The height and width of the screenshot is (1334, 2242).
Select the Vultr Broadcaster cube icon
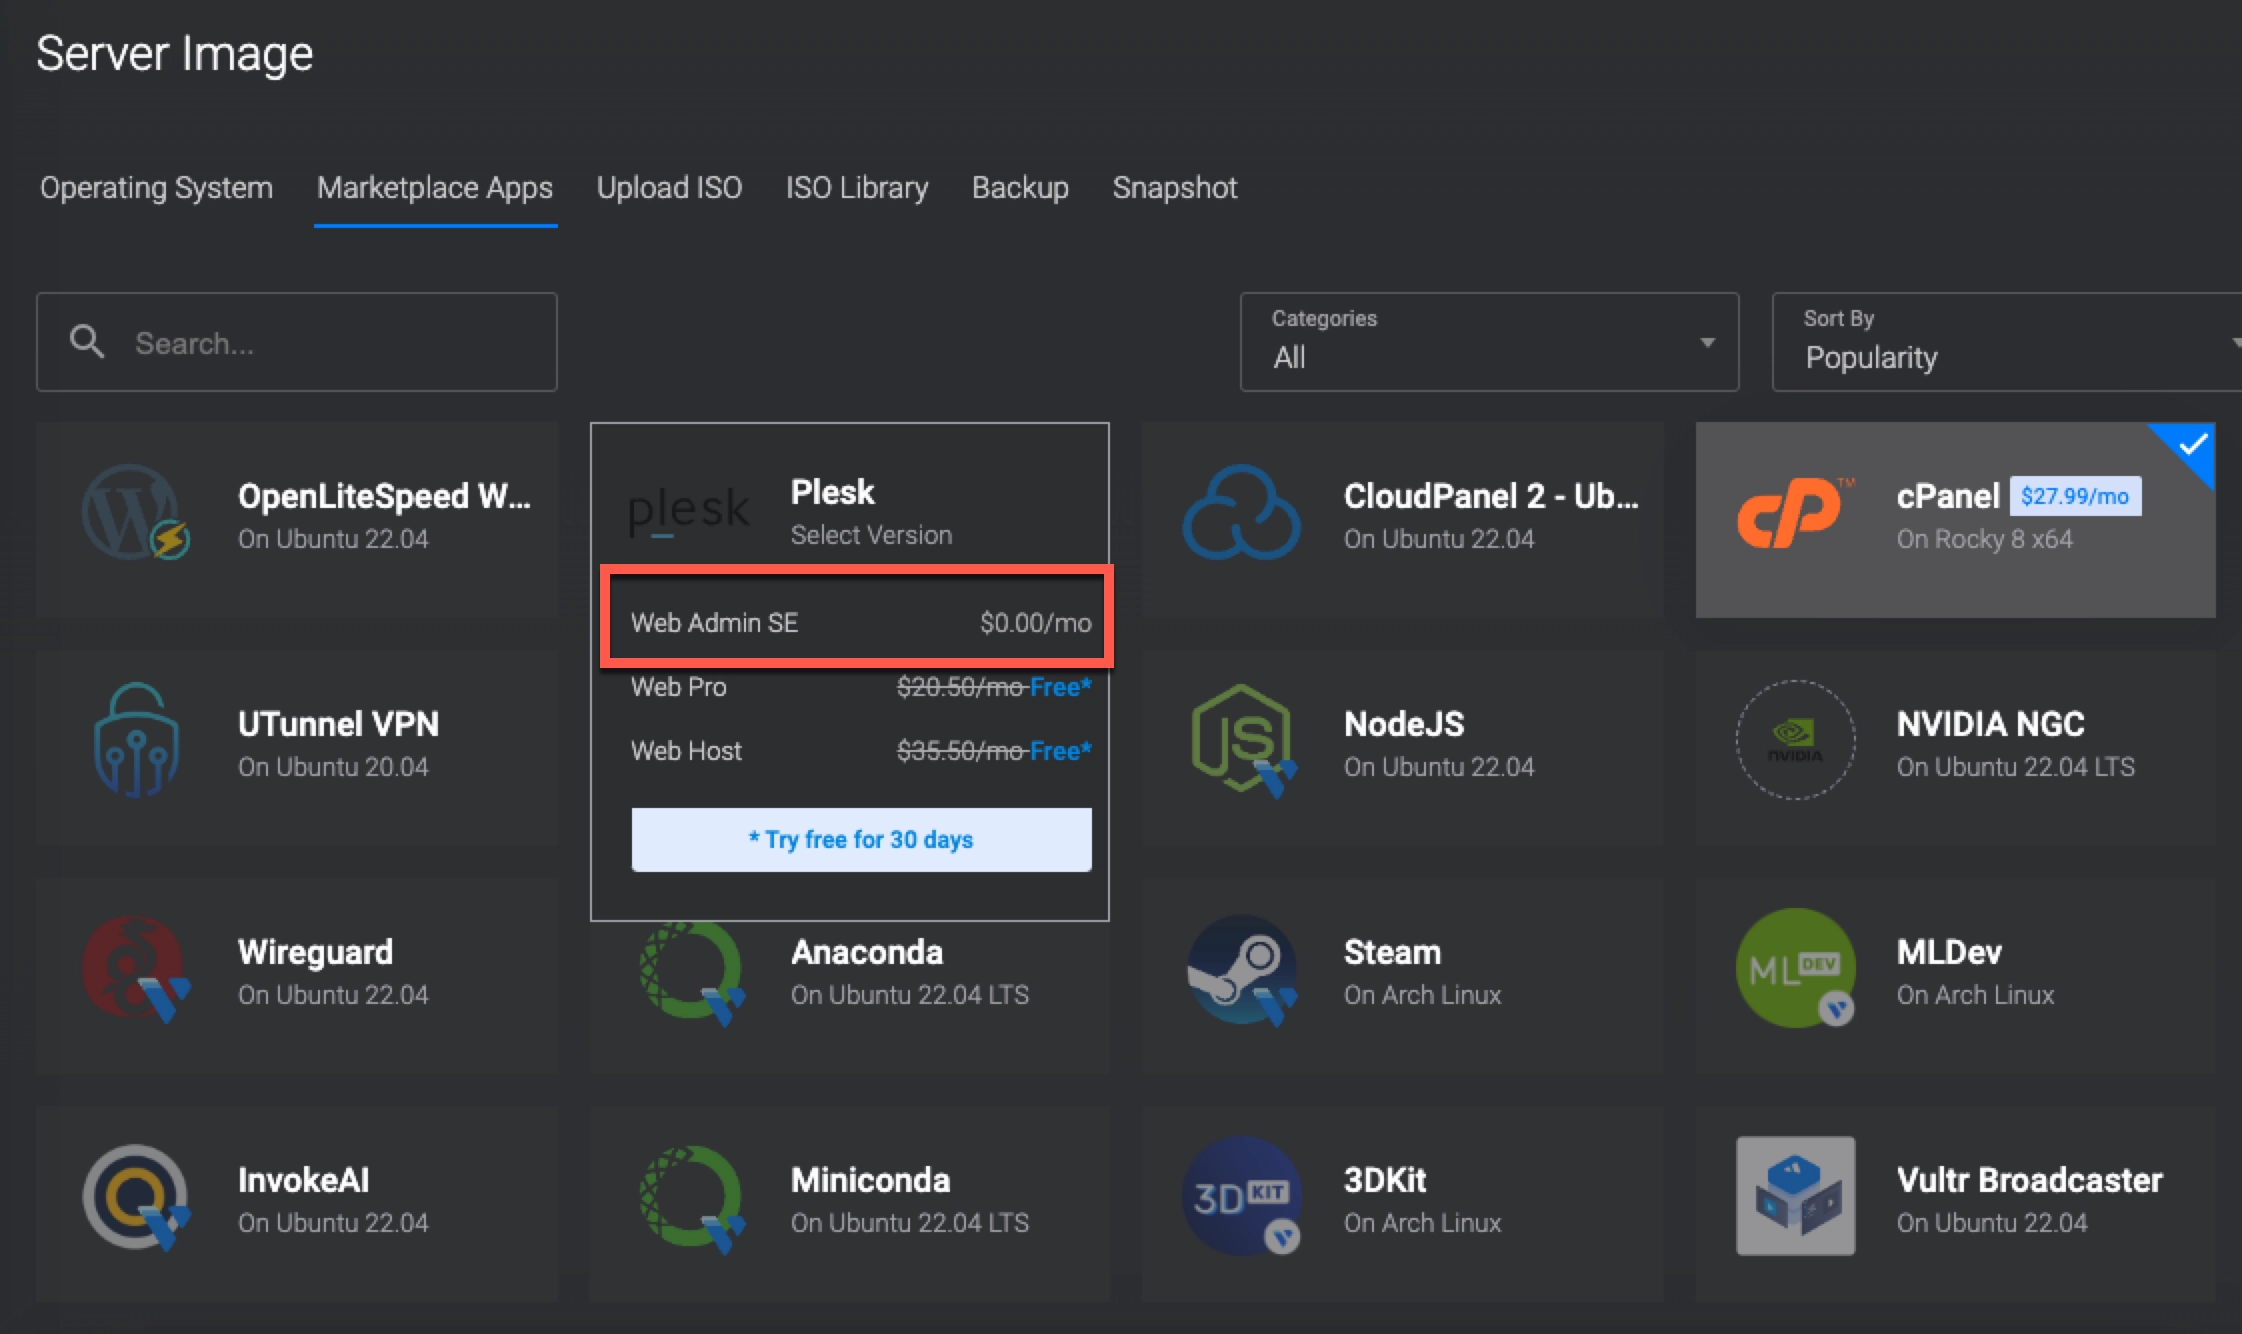pos(1795,1196)
